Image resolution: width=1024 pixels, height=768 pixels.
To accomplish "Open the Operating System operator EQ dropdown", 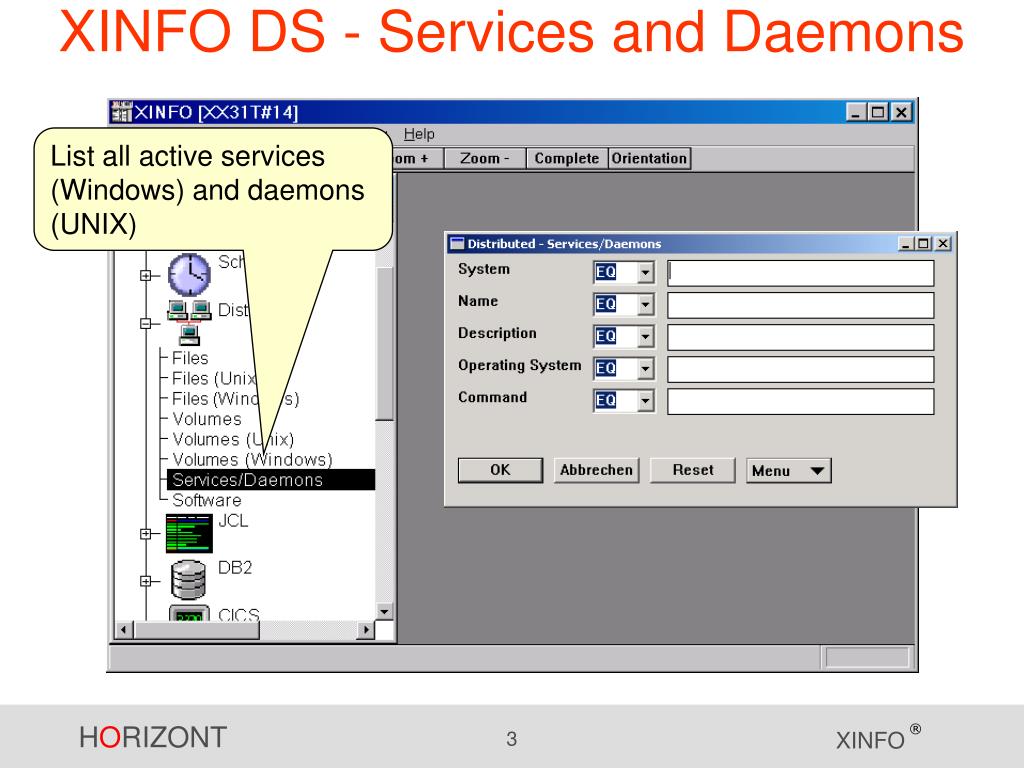I will [645, 368].
